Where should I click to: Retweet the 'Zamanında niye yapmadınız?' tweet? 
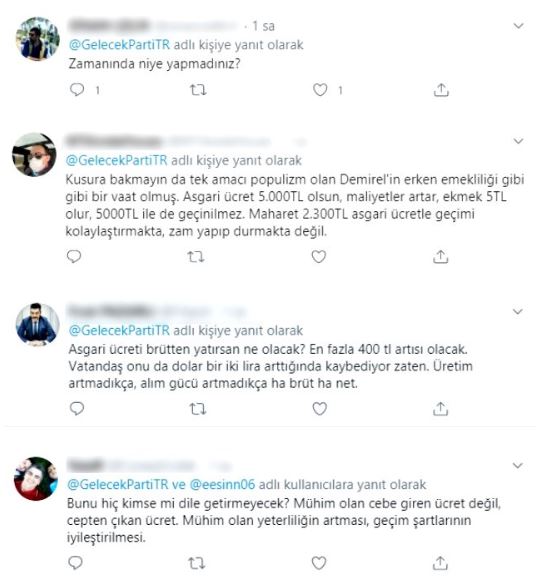pos(198,90)
